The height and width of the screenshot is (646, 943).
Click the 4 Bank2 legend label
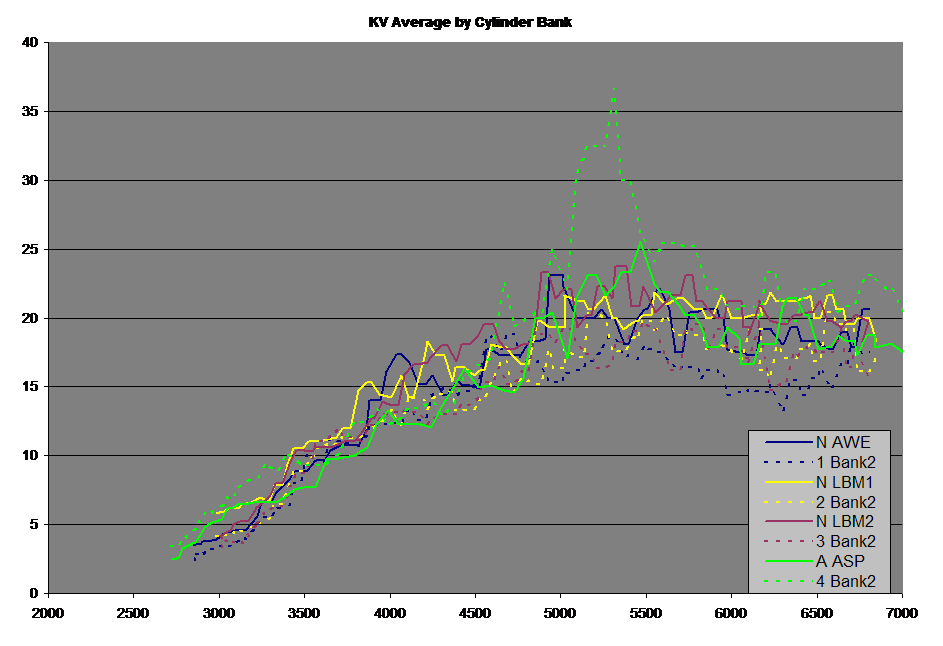click(x=848, y=581)
